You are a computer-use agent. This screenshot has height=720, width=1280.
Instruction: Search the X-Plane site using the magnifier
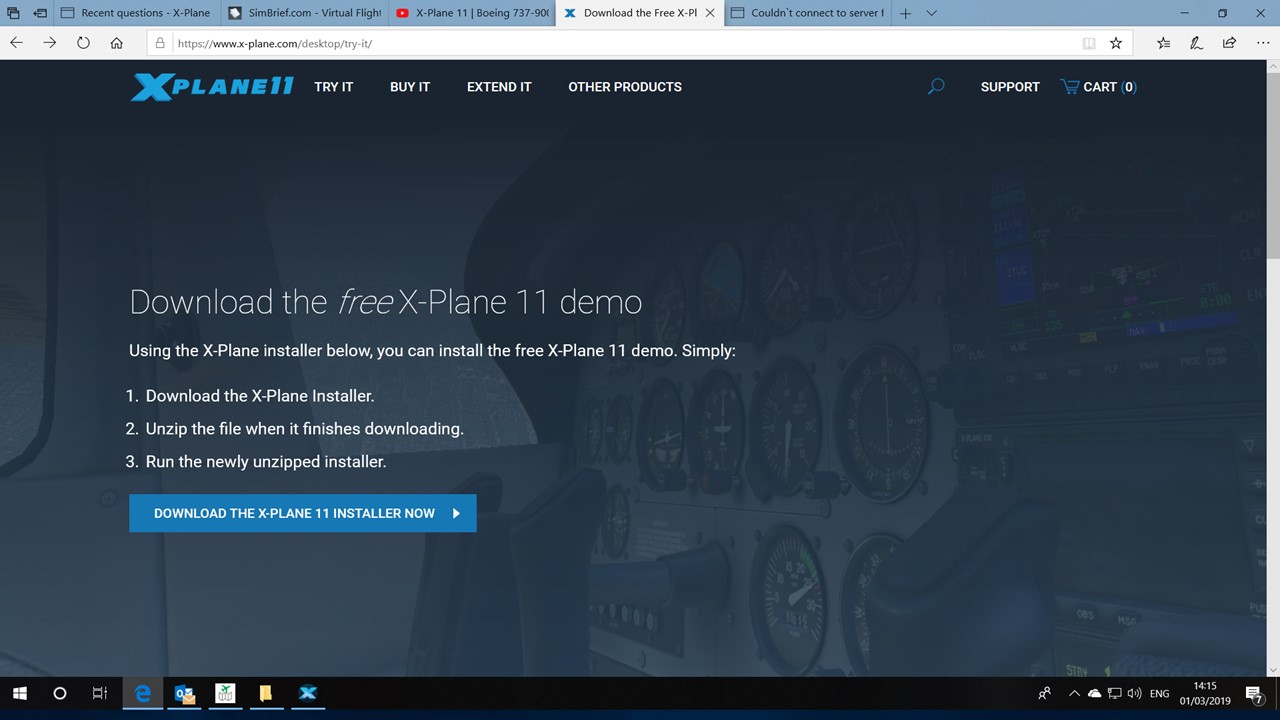click(x=936, y=87)
